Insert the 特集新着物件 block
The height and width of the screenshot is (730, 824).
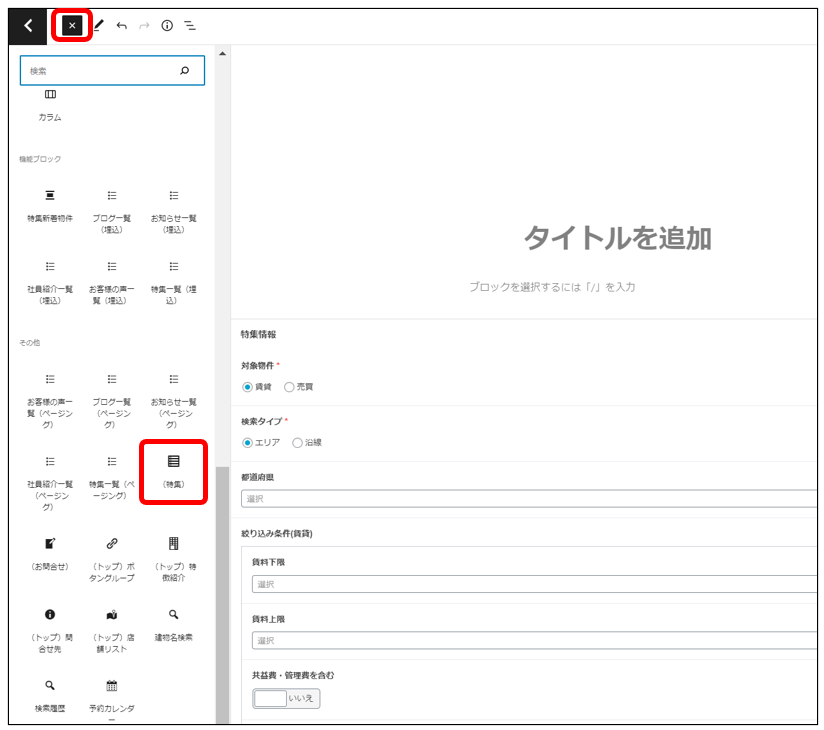(50, 205)
